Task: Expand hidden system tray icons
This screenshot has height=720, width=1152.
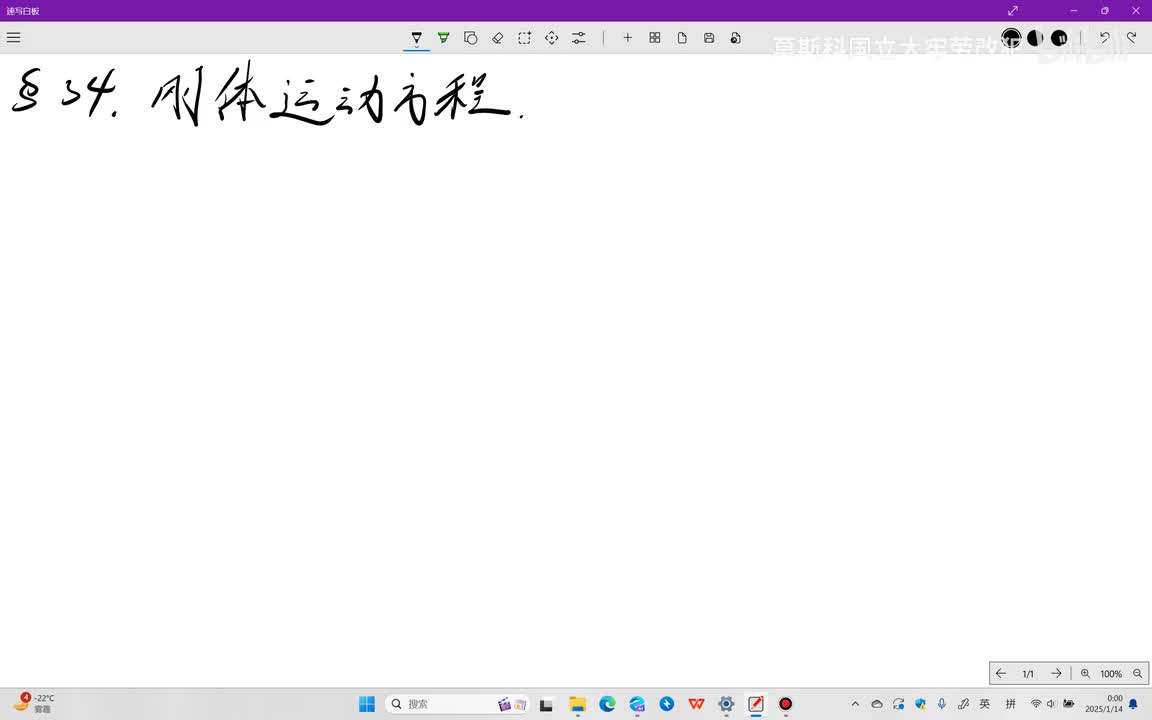Action: (x=855, y=704)
